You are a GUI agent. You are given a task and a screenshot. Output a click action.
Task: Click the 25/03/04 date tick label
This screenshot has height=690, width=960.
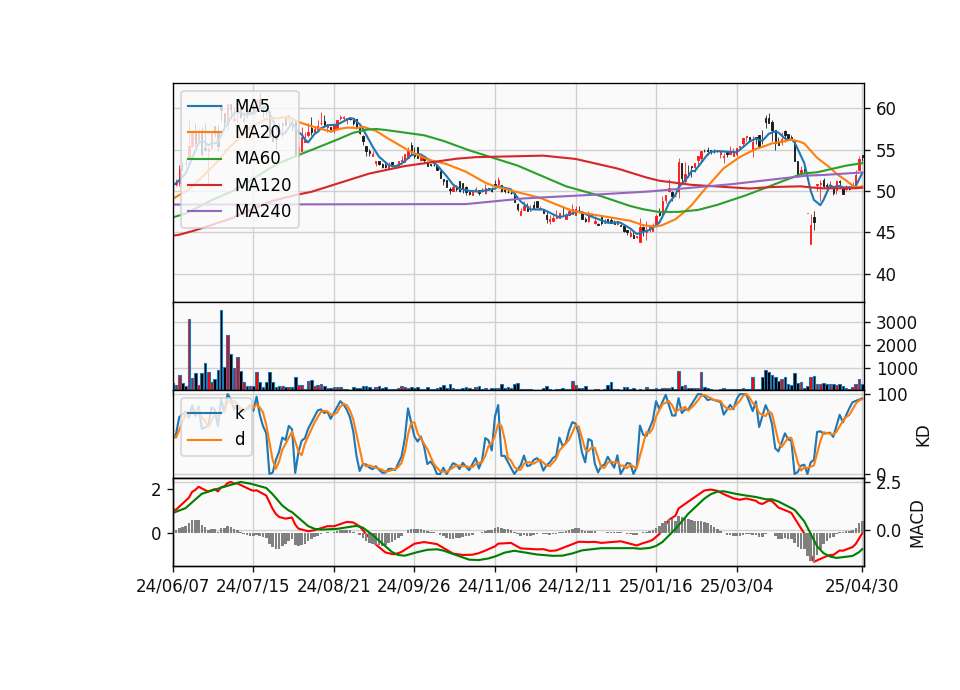(x=737, y=586)
